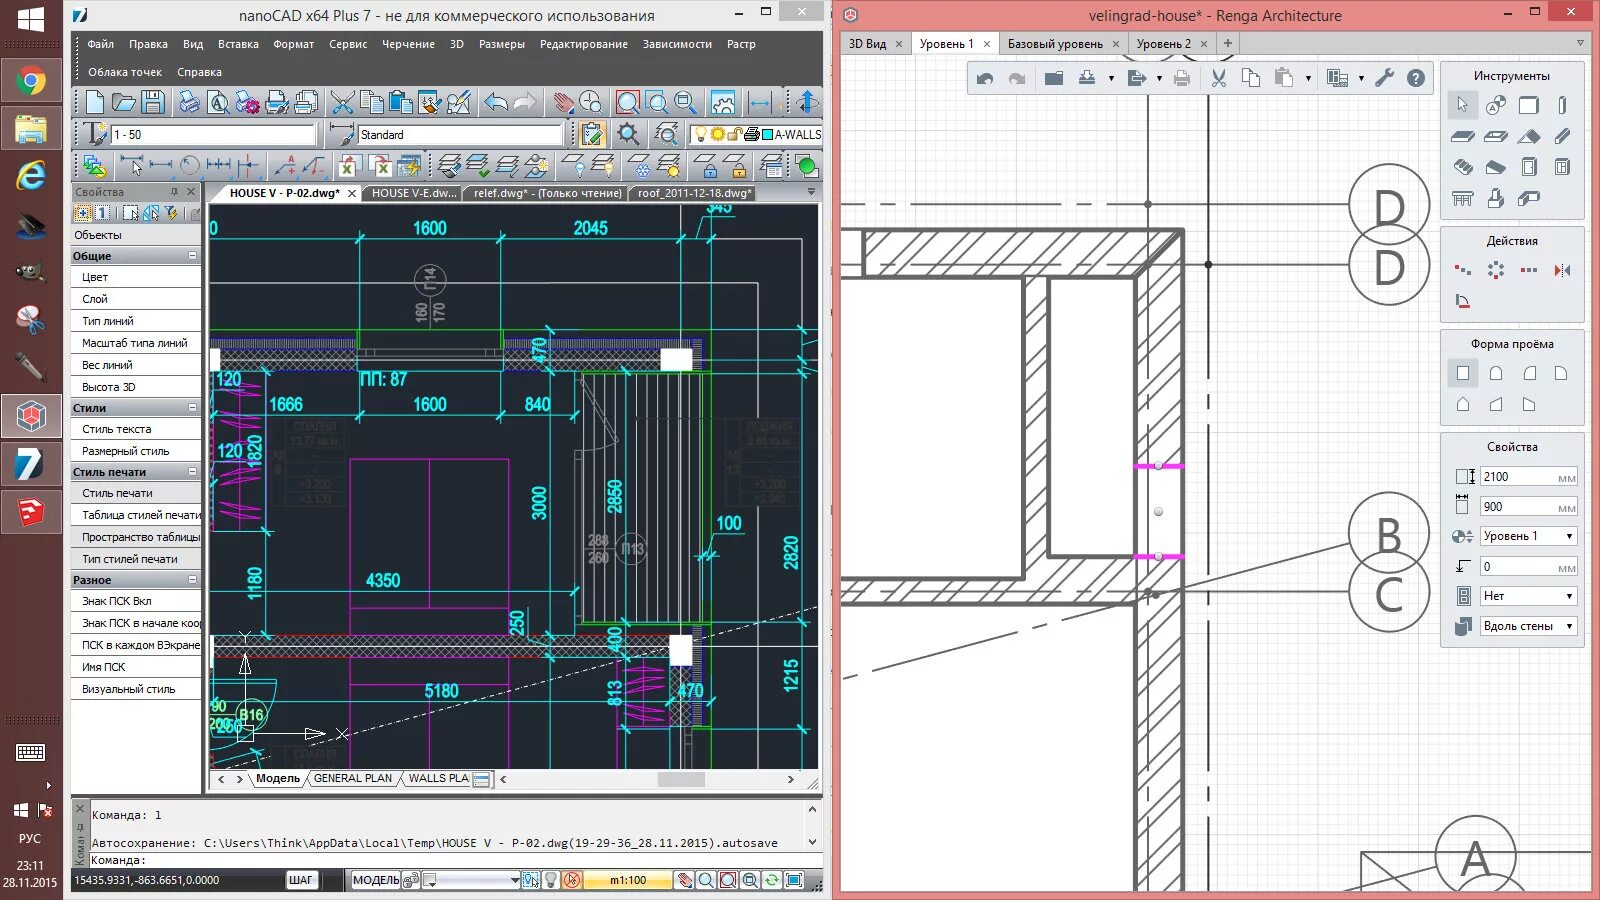
Task: Open the Вдоль стены dropdown in Renga
Action: point(1528,626)
